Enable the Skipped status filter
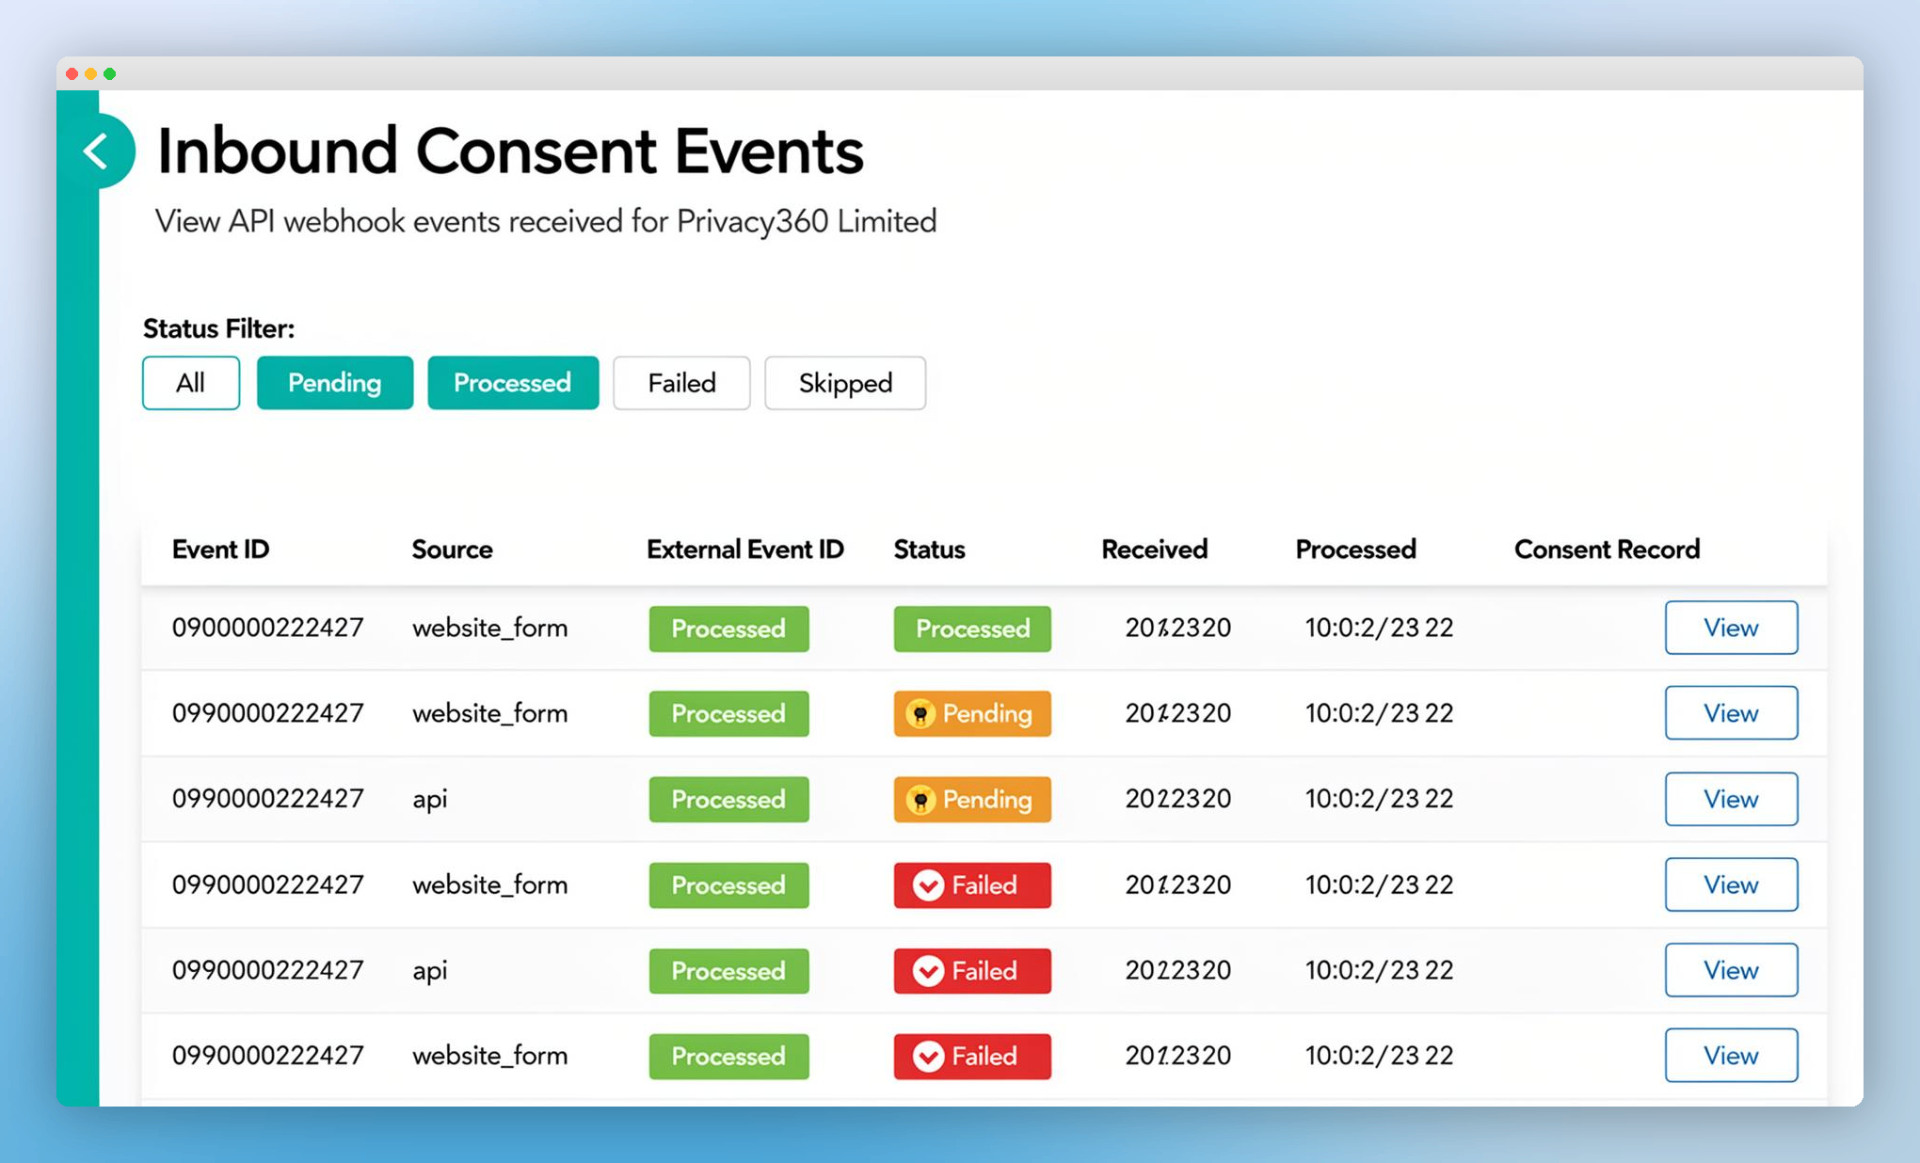 pos(845,383)
